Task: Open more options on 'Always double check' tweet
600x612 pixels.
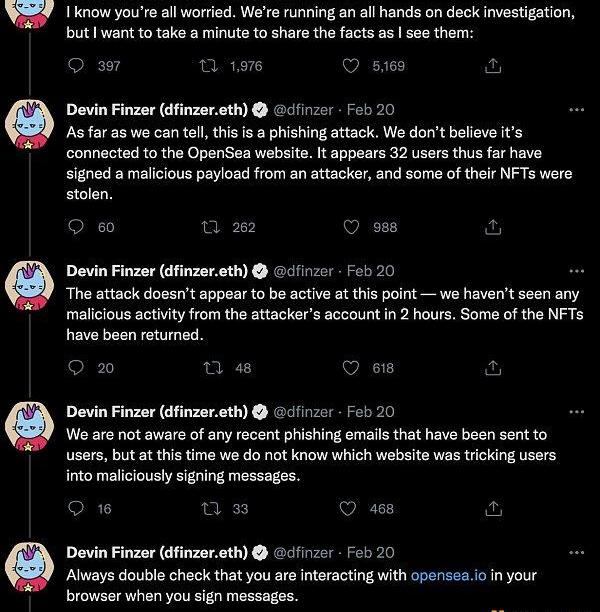Action: [576, 552]
